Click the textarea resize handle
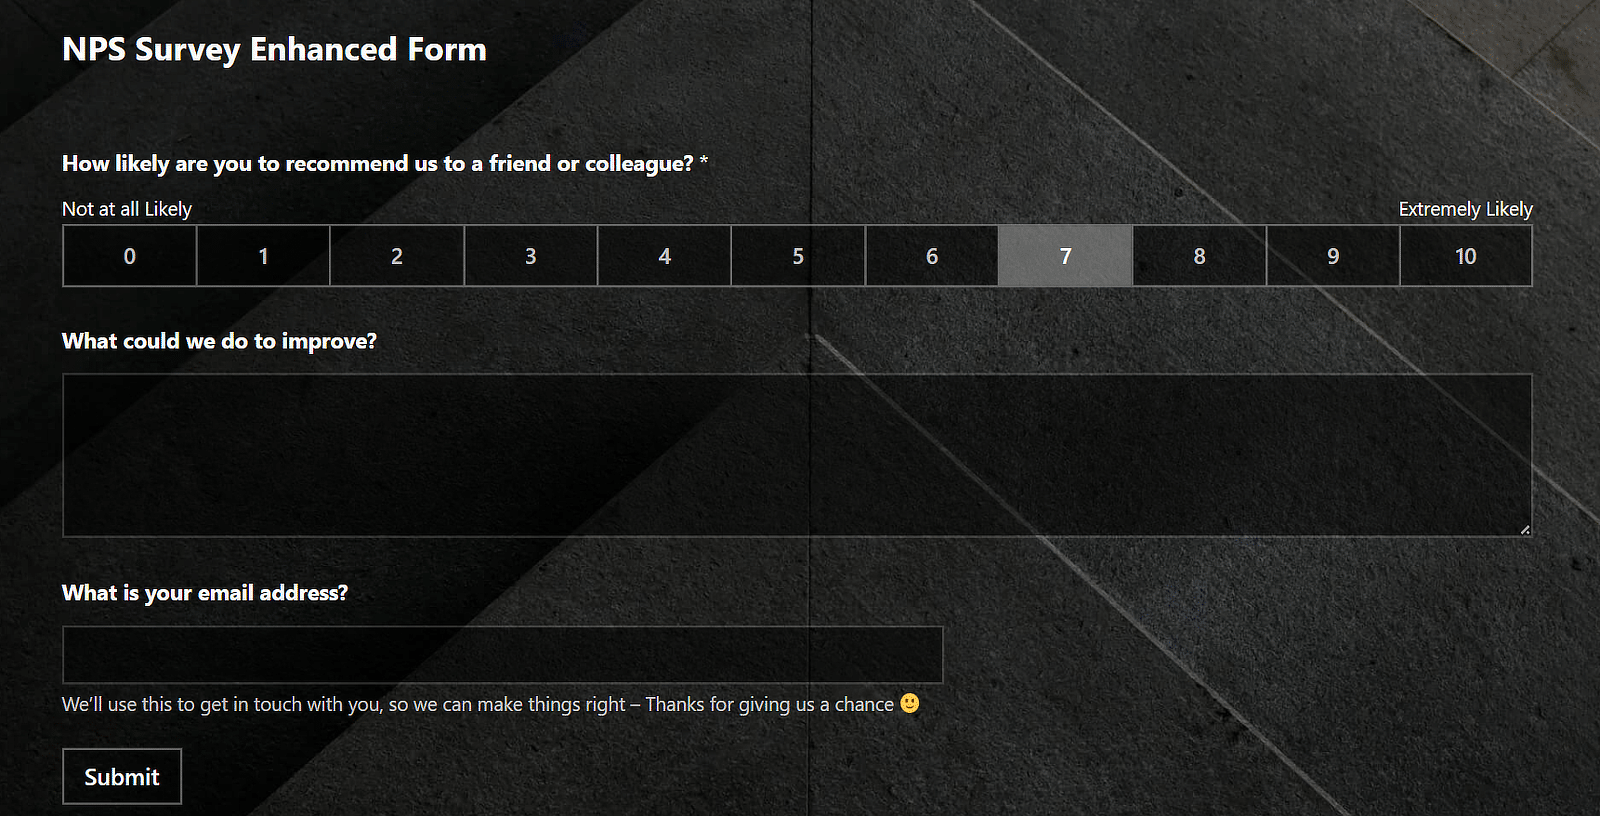This screenshot has height=816, width=1600. coord(1526,530)
